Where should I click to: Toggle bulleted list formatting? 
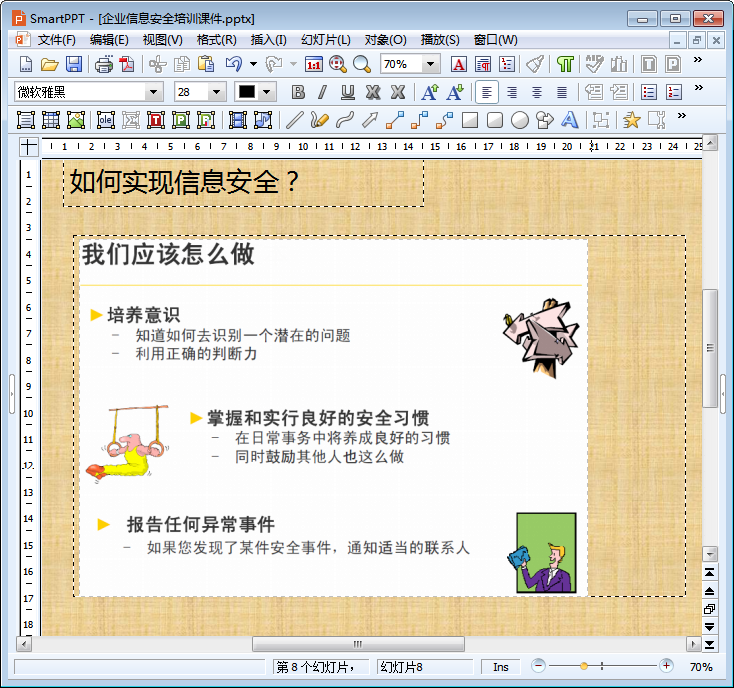649,92
